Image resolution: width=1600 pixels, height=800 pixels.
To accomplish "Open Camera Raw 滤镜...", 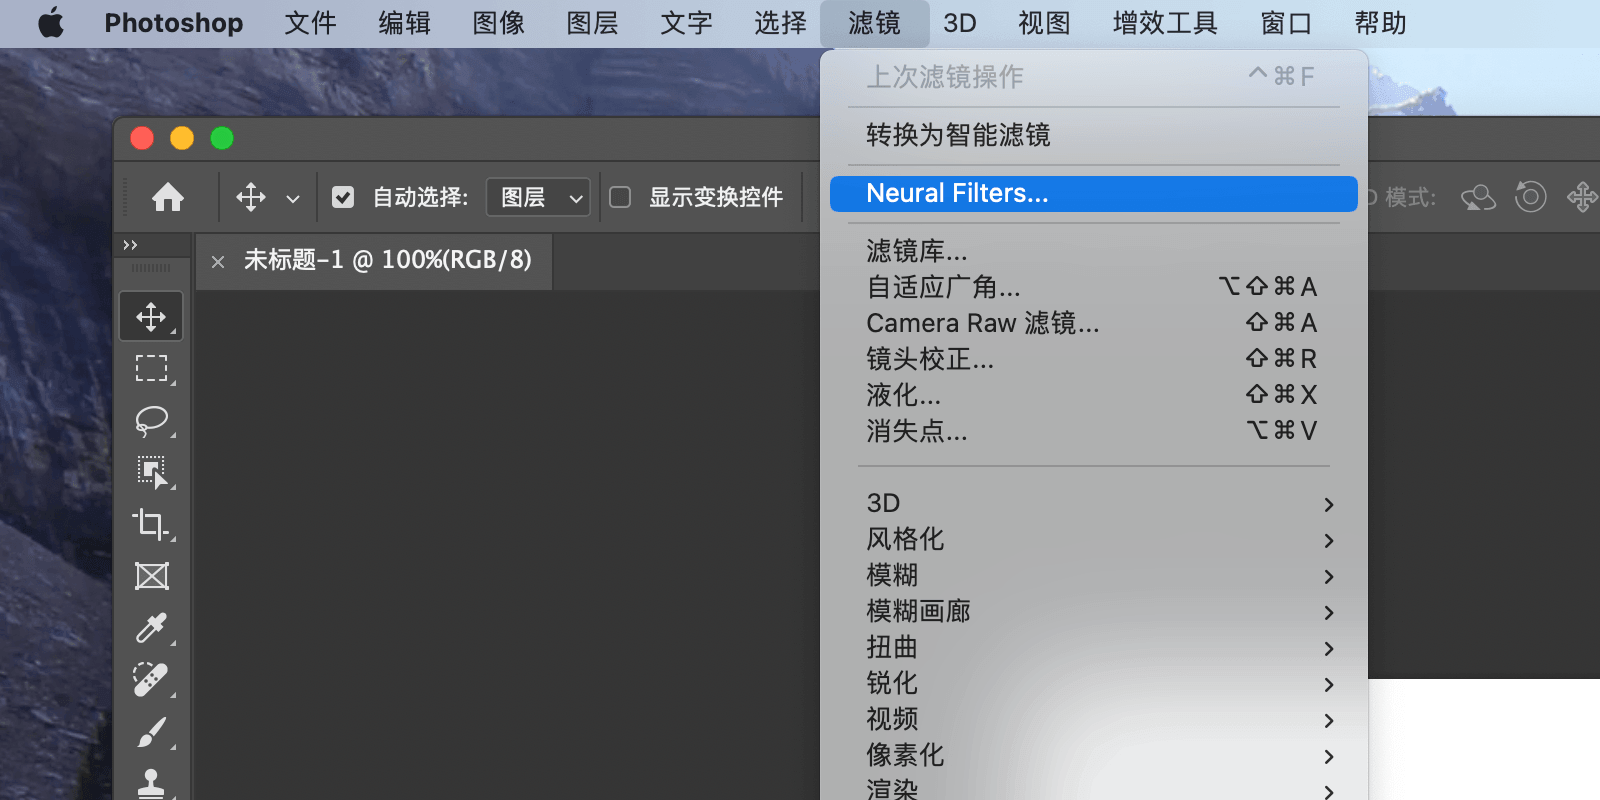I will (1094, 323).
